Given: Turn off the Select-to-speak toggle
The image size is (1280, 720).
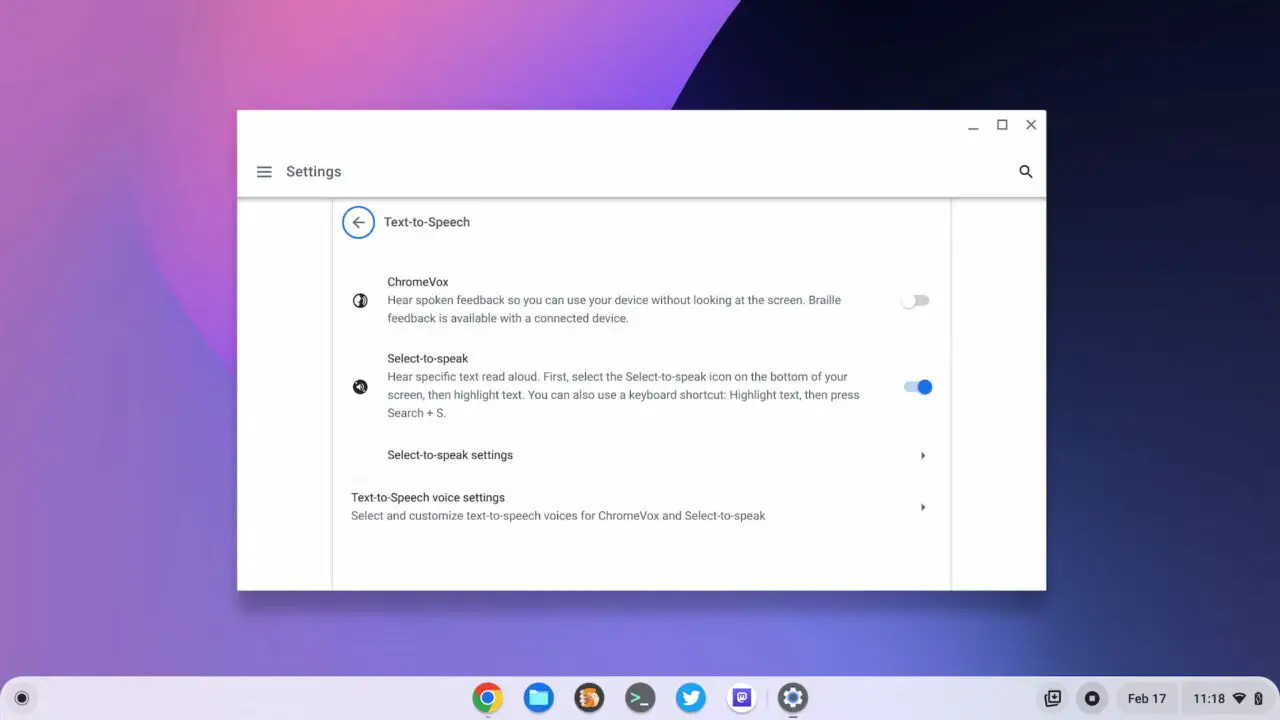Looking at the screenshot, I should pos(918,387).
